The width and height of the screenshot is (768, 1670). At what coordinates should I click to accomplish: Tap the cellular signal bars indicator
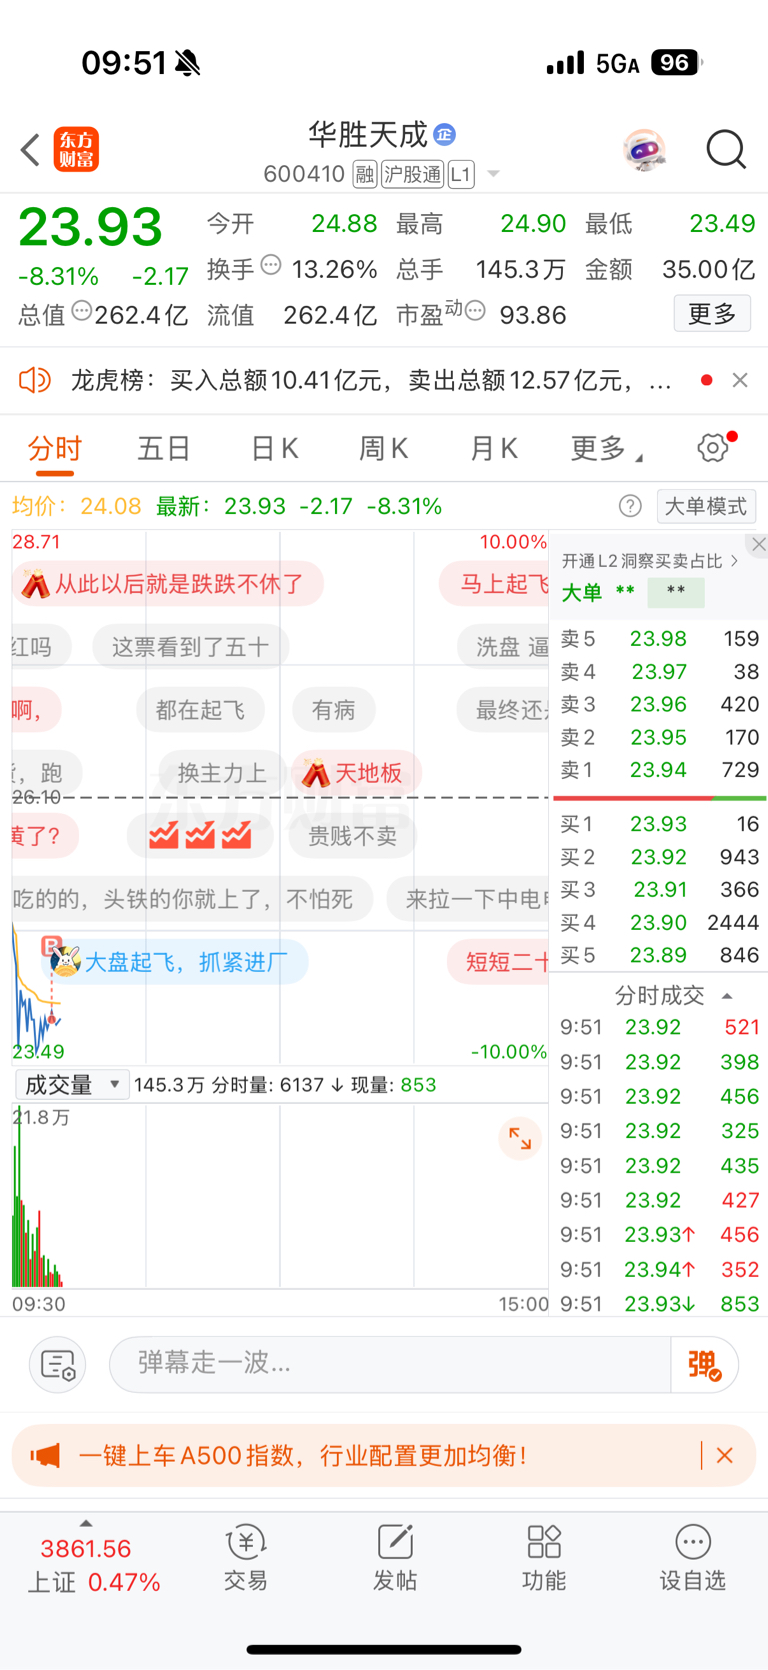(x=565, y=63)
